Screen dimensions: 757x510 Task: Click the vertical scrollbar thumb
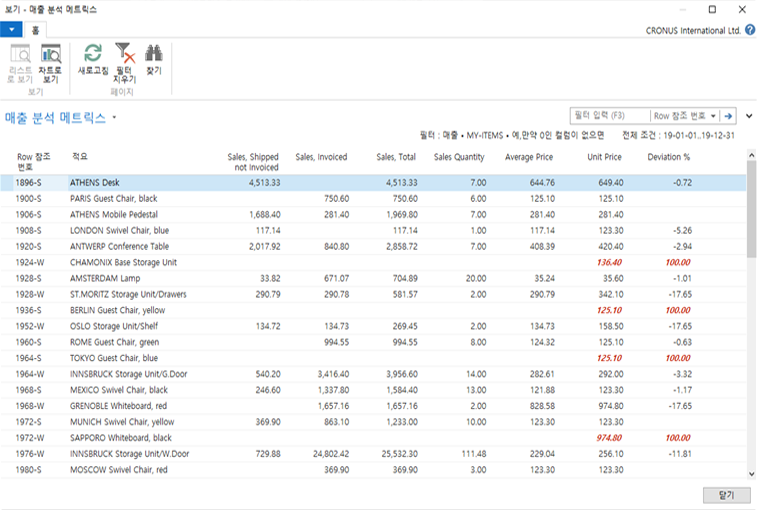point(751,210)
